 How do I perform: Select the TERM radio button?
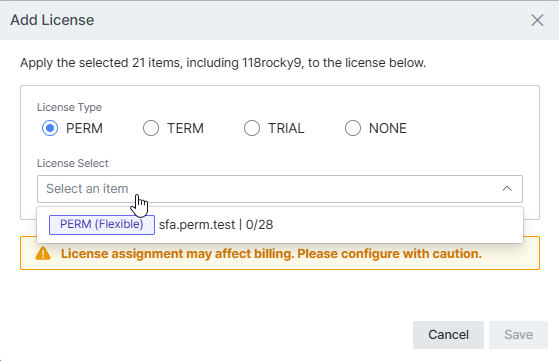pyautogui.click(x=151, y=128)
